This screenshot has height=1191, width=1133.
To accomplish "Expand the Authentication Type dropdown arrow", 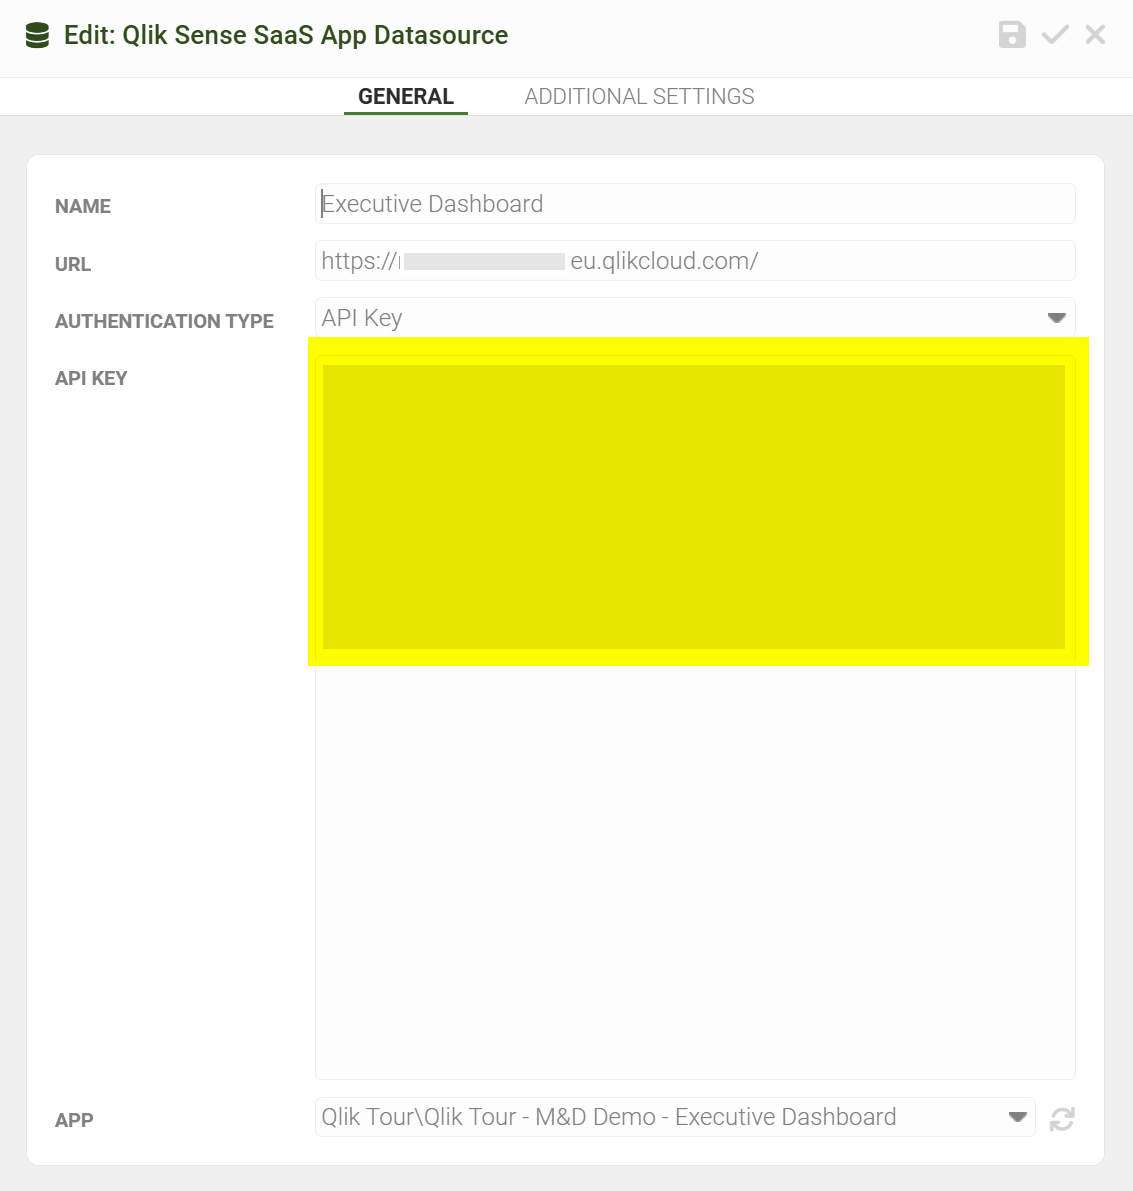I will 1056,318.
